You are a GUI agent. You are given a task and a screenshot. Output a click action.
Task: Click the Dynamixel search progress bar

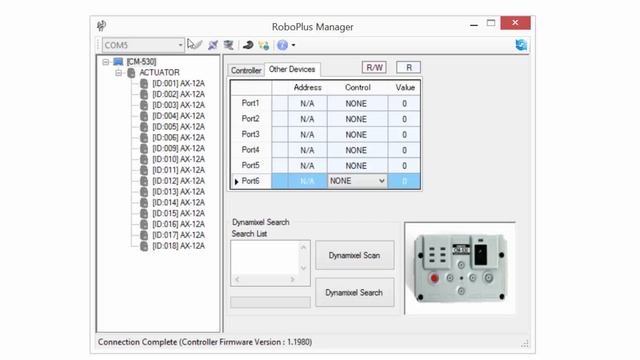pos(270,302)
